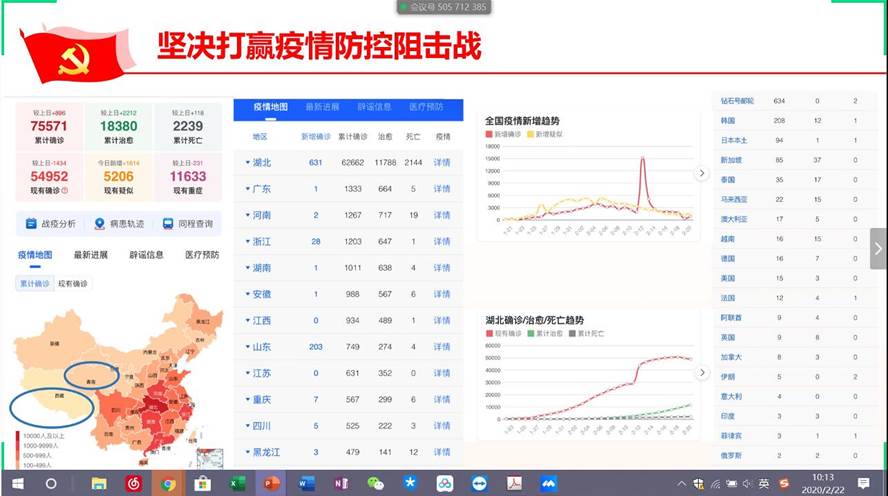The width and height of the screenshot is (888, 496).
Task: Switch to 辟谣信息 tab under the toolbar
Action: tap(147, 255)
